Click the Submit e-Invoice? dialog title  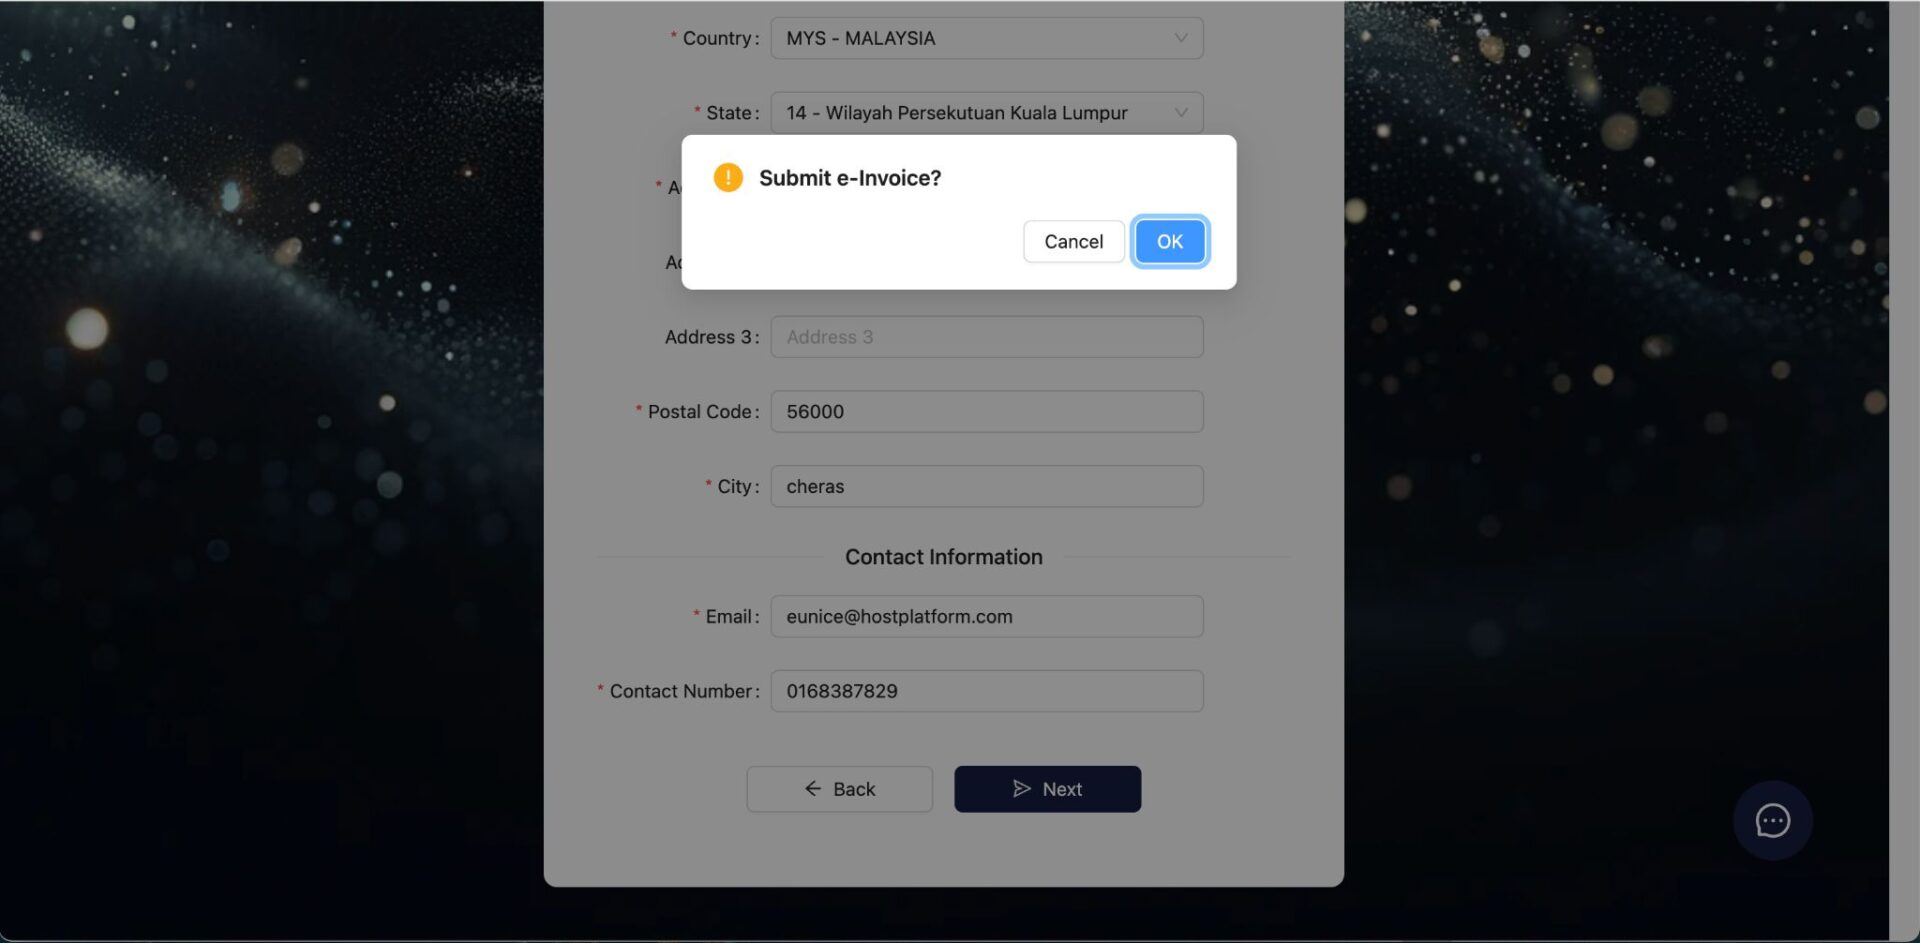point(850,178)
